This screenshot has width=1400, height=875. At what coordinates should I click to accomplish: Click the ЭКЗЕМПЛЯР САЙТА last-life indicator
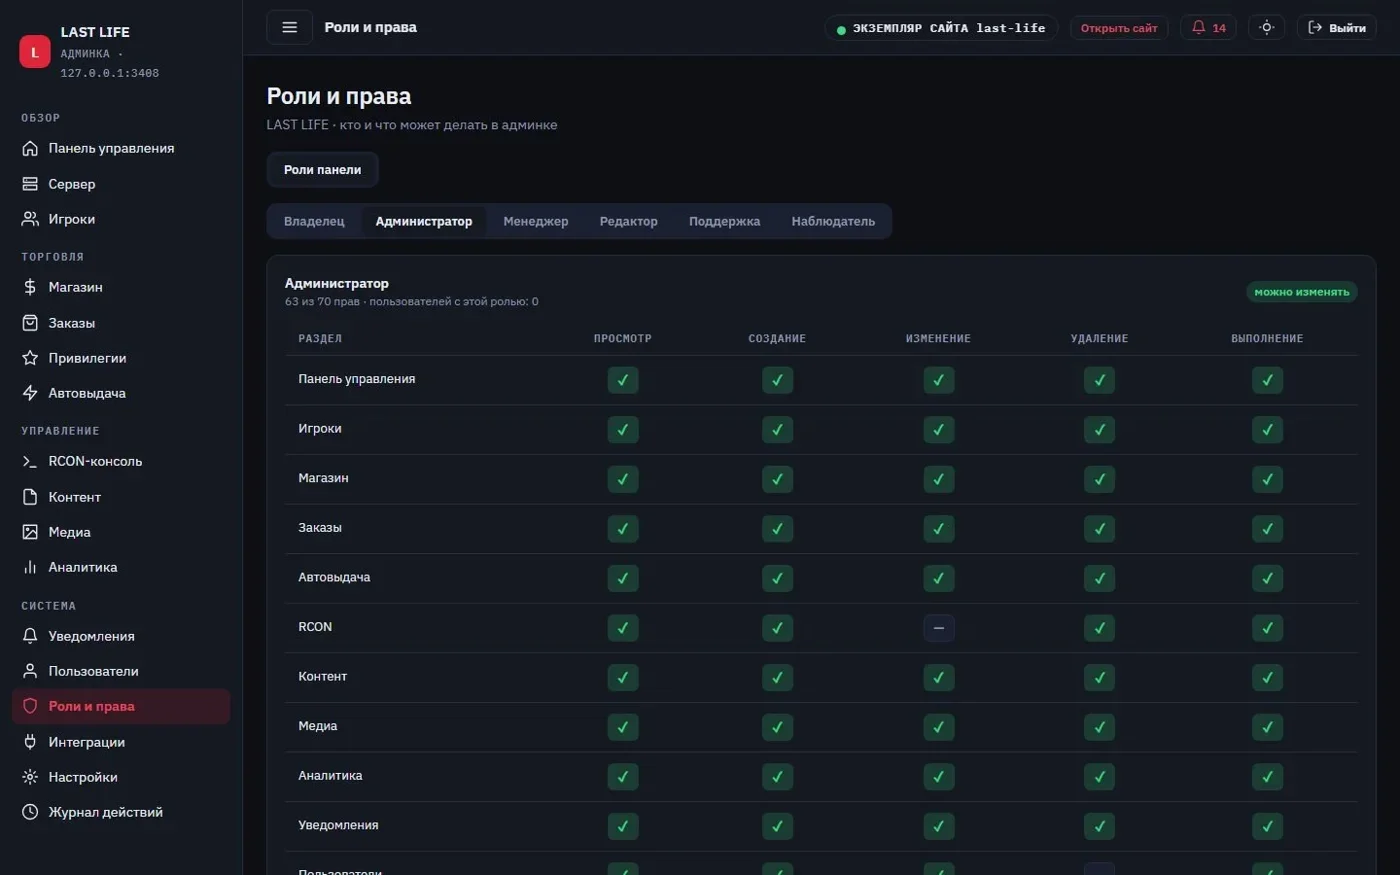pos(941,28)
